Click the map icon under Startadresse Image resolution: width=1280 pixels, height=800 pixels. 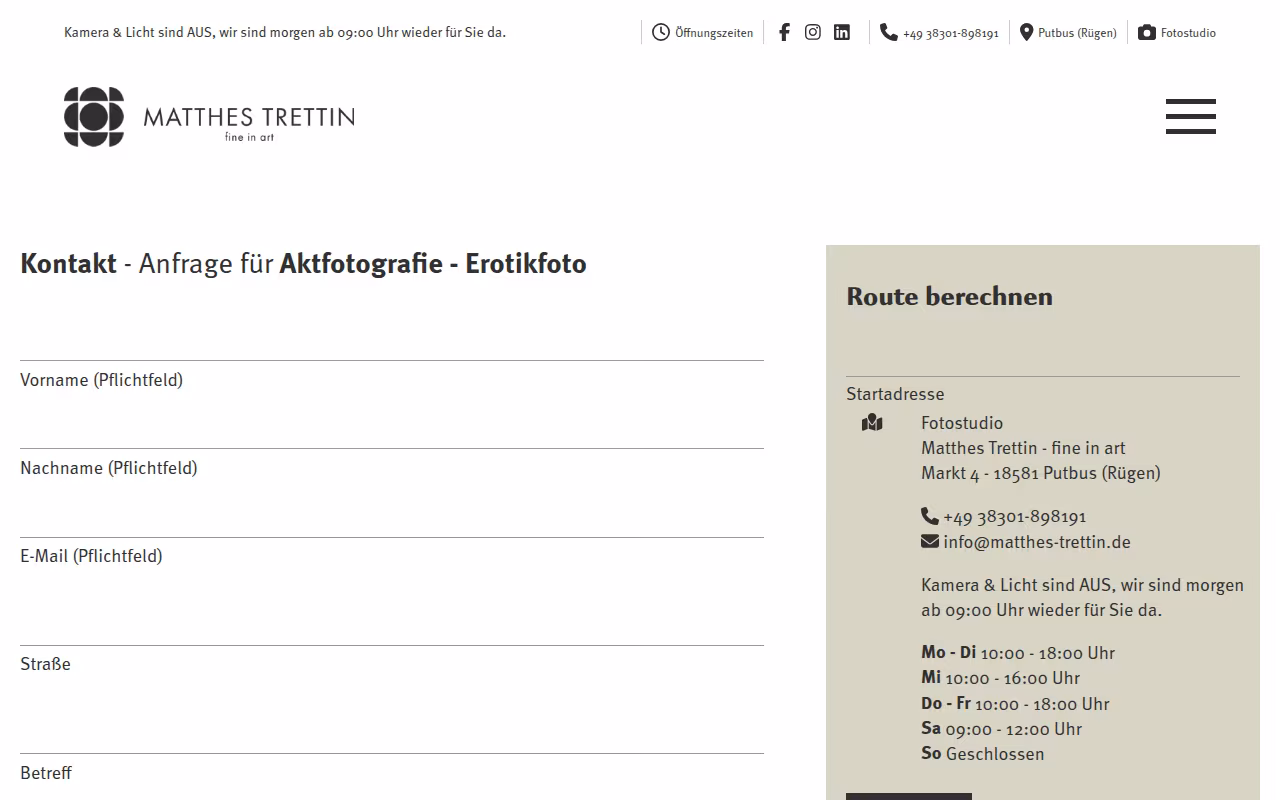tap(872, 423)
